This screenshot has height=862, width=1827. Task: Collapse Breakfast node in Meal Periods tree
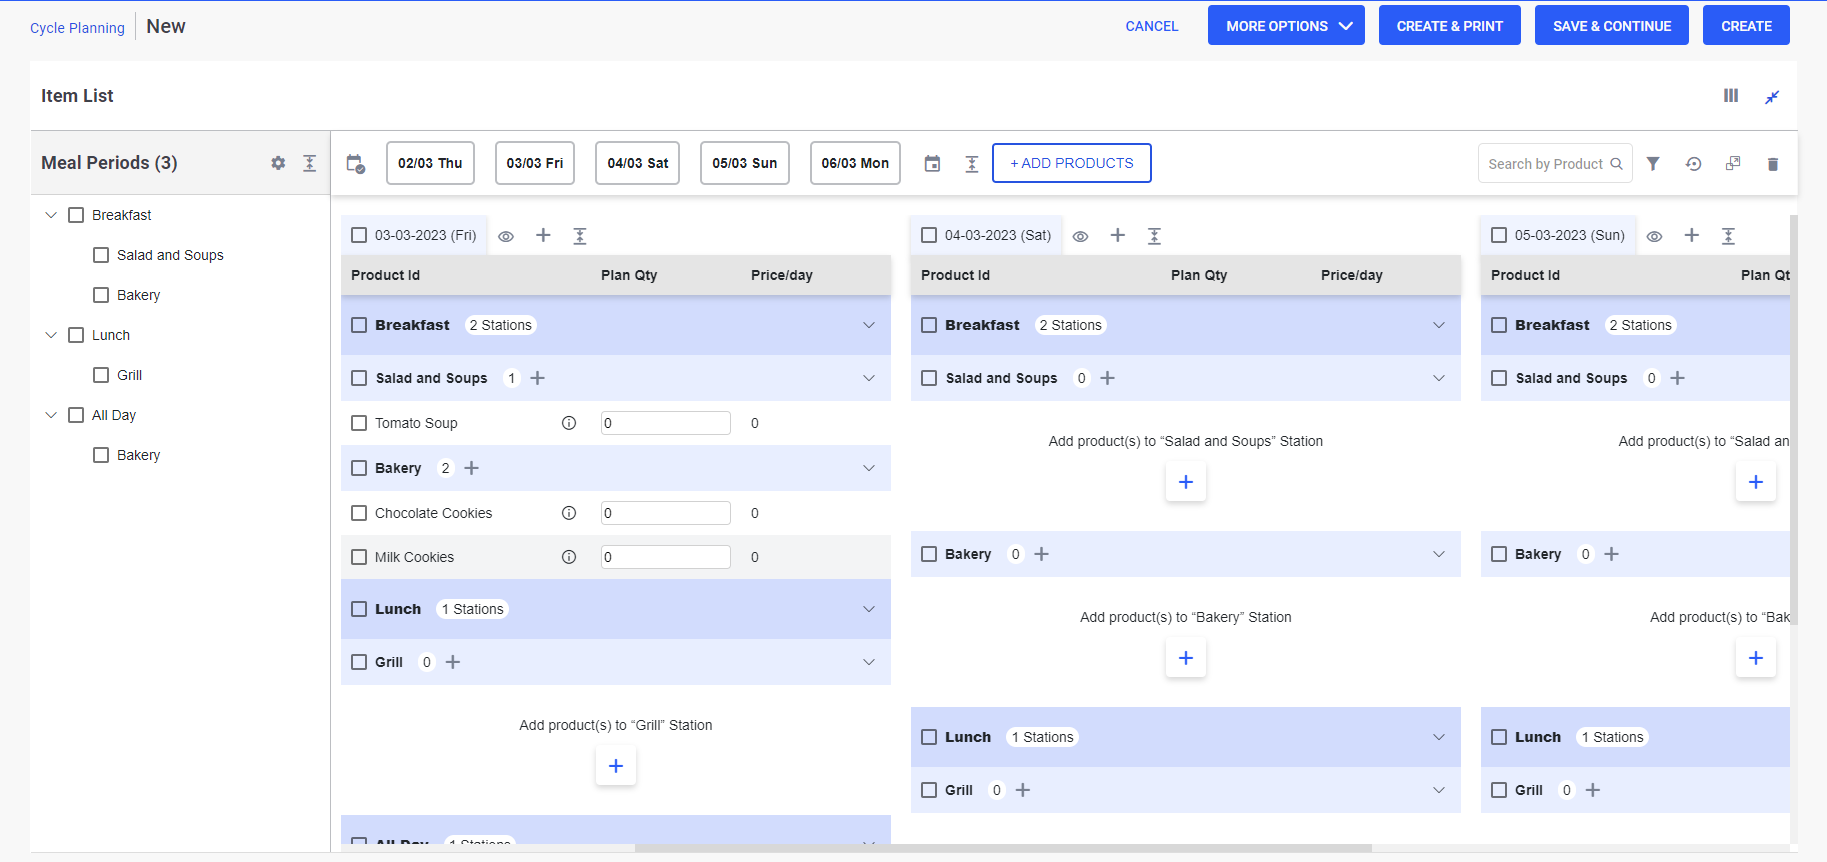(51, 215)
